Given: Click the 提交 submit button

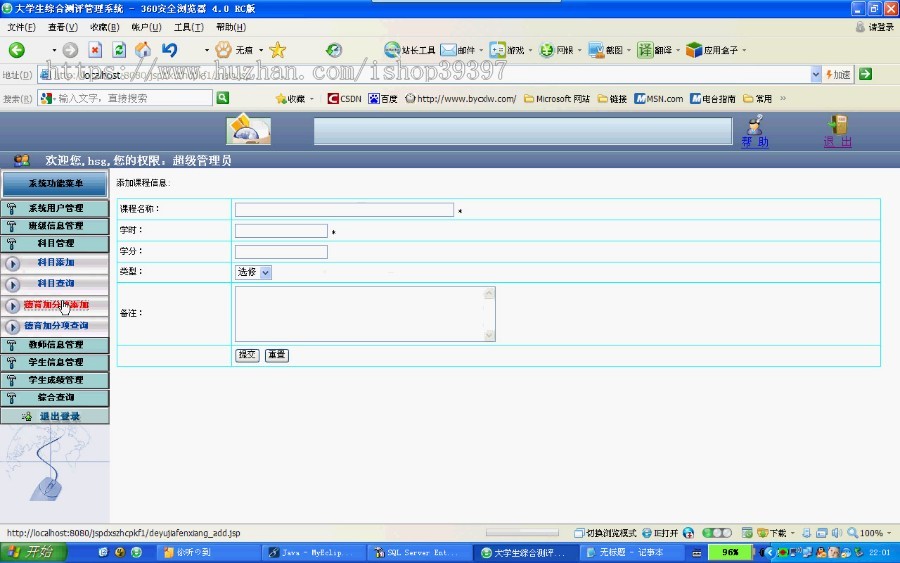Looking at the screenshot, I should pyautogui.click(x=247, y=355).
